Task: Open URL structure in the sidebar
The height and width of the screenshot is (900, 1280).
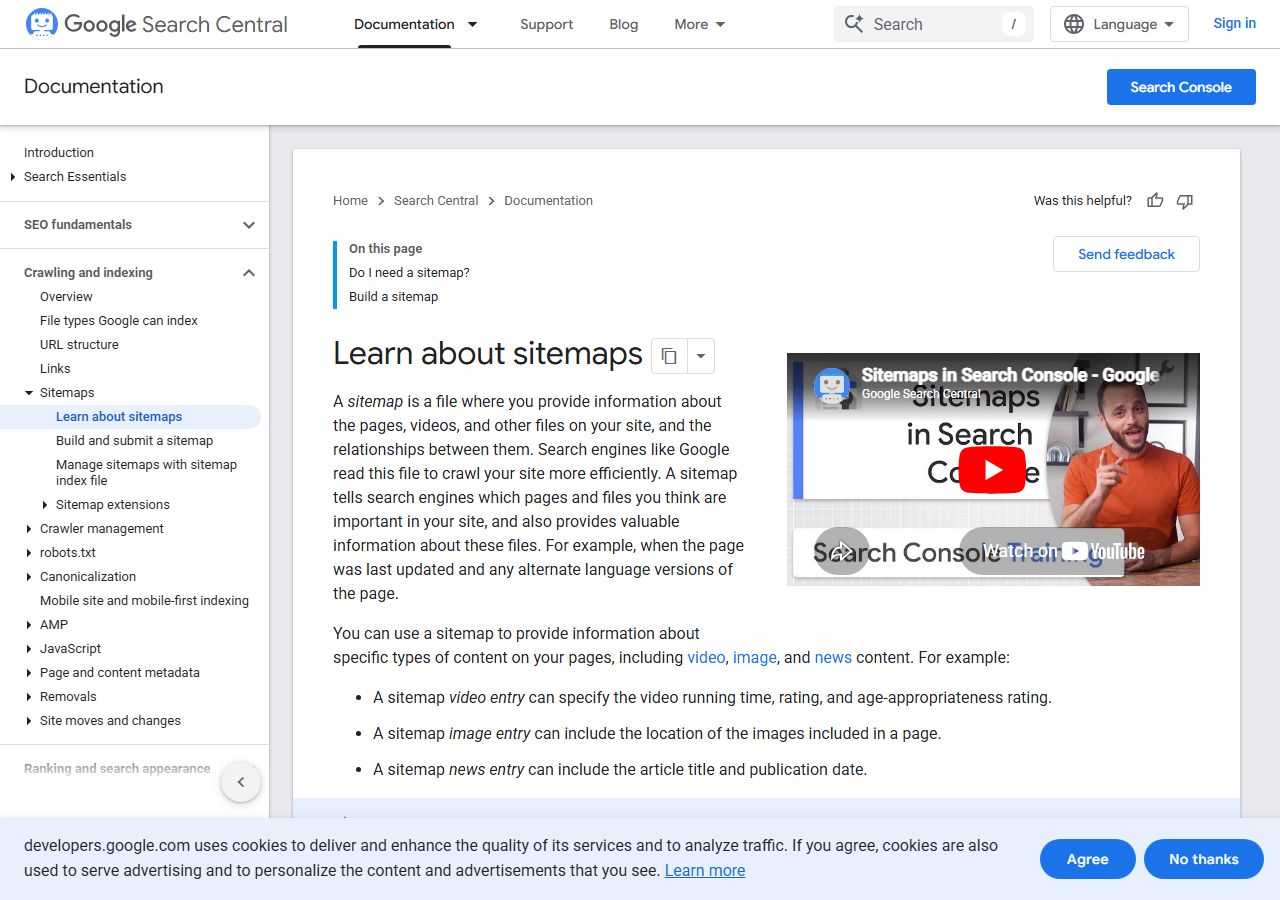Action: pos(79,345)
